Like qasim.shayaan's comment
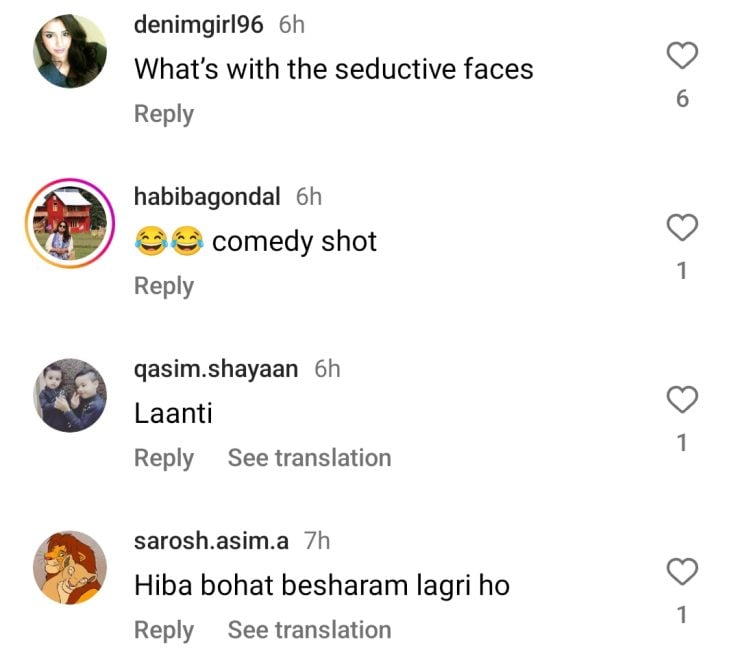Image resolution: width=740 pixels, height=665 pixels. tap(682, 401)
